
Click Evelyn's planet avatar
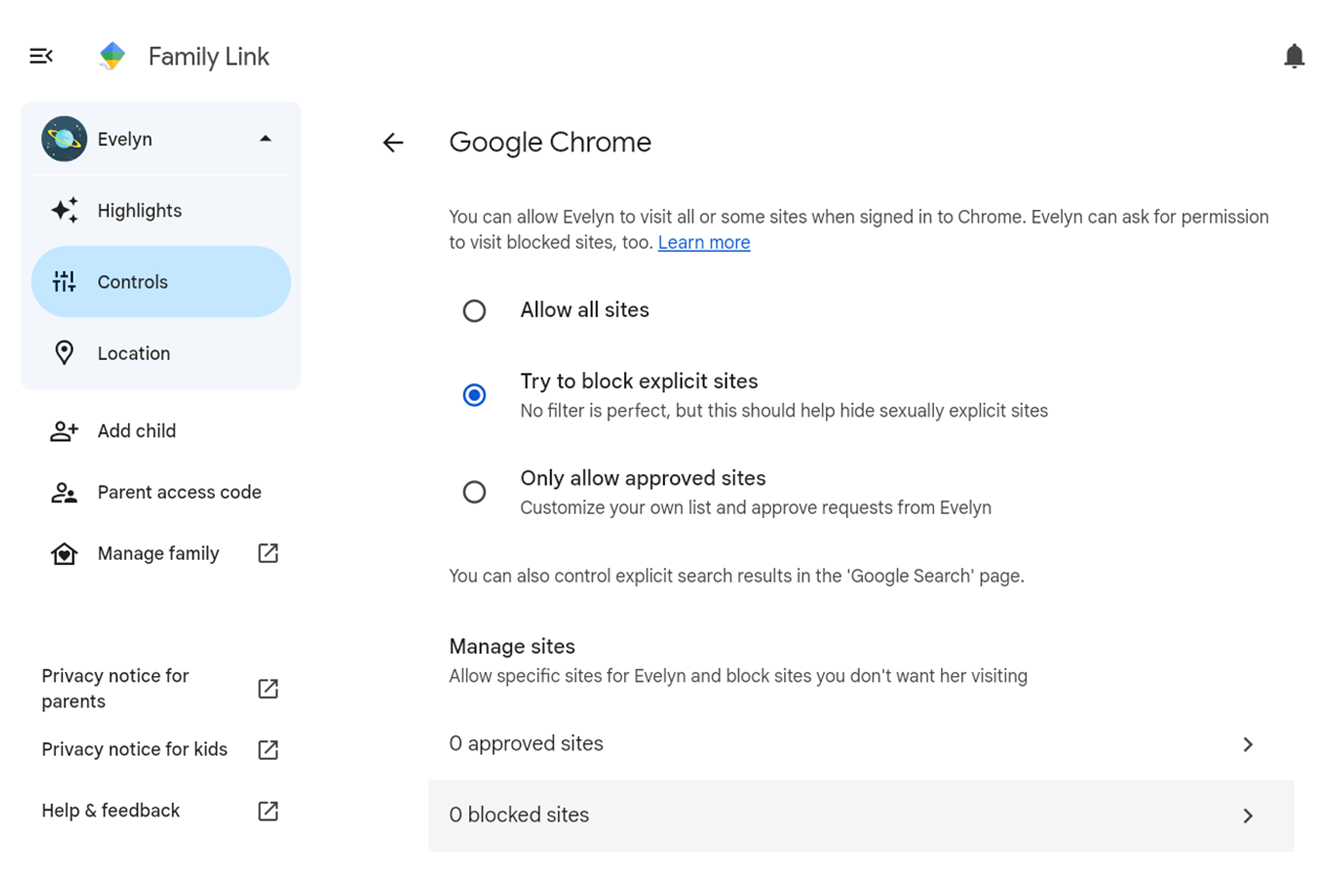tap(64, 139)
